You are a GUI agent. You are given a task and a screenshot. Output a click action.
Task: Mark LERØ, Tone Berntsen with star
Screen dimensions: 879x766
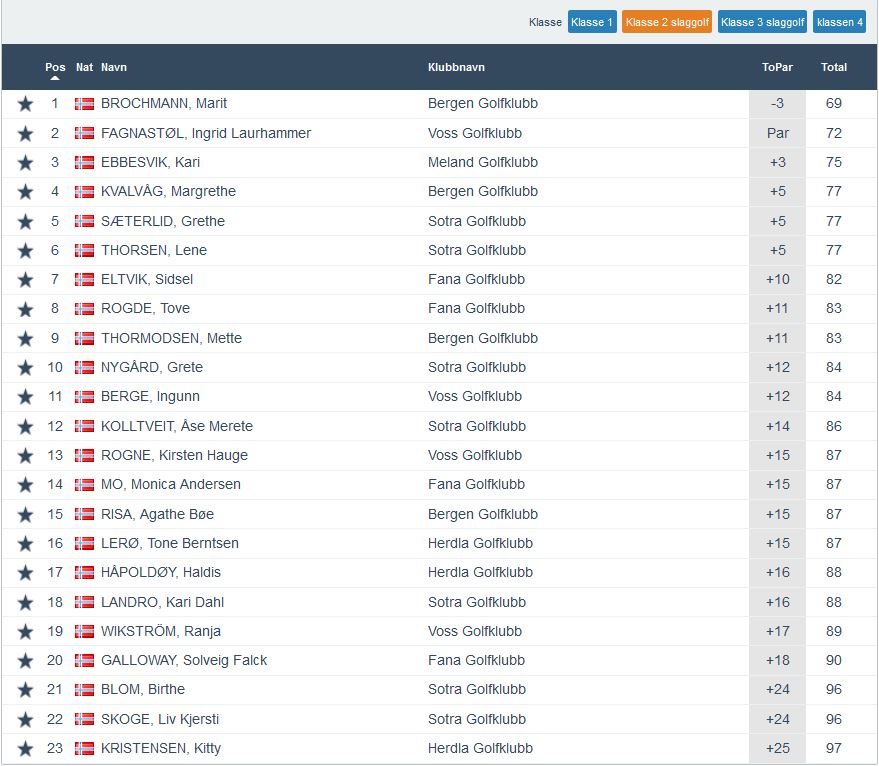[x=25, y=544]
